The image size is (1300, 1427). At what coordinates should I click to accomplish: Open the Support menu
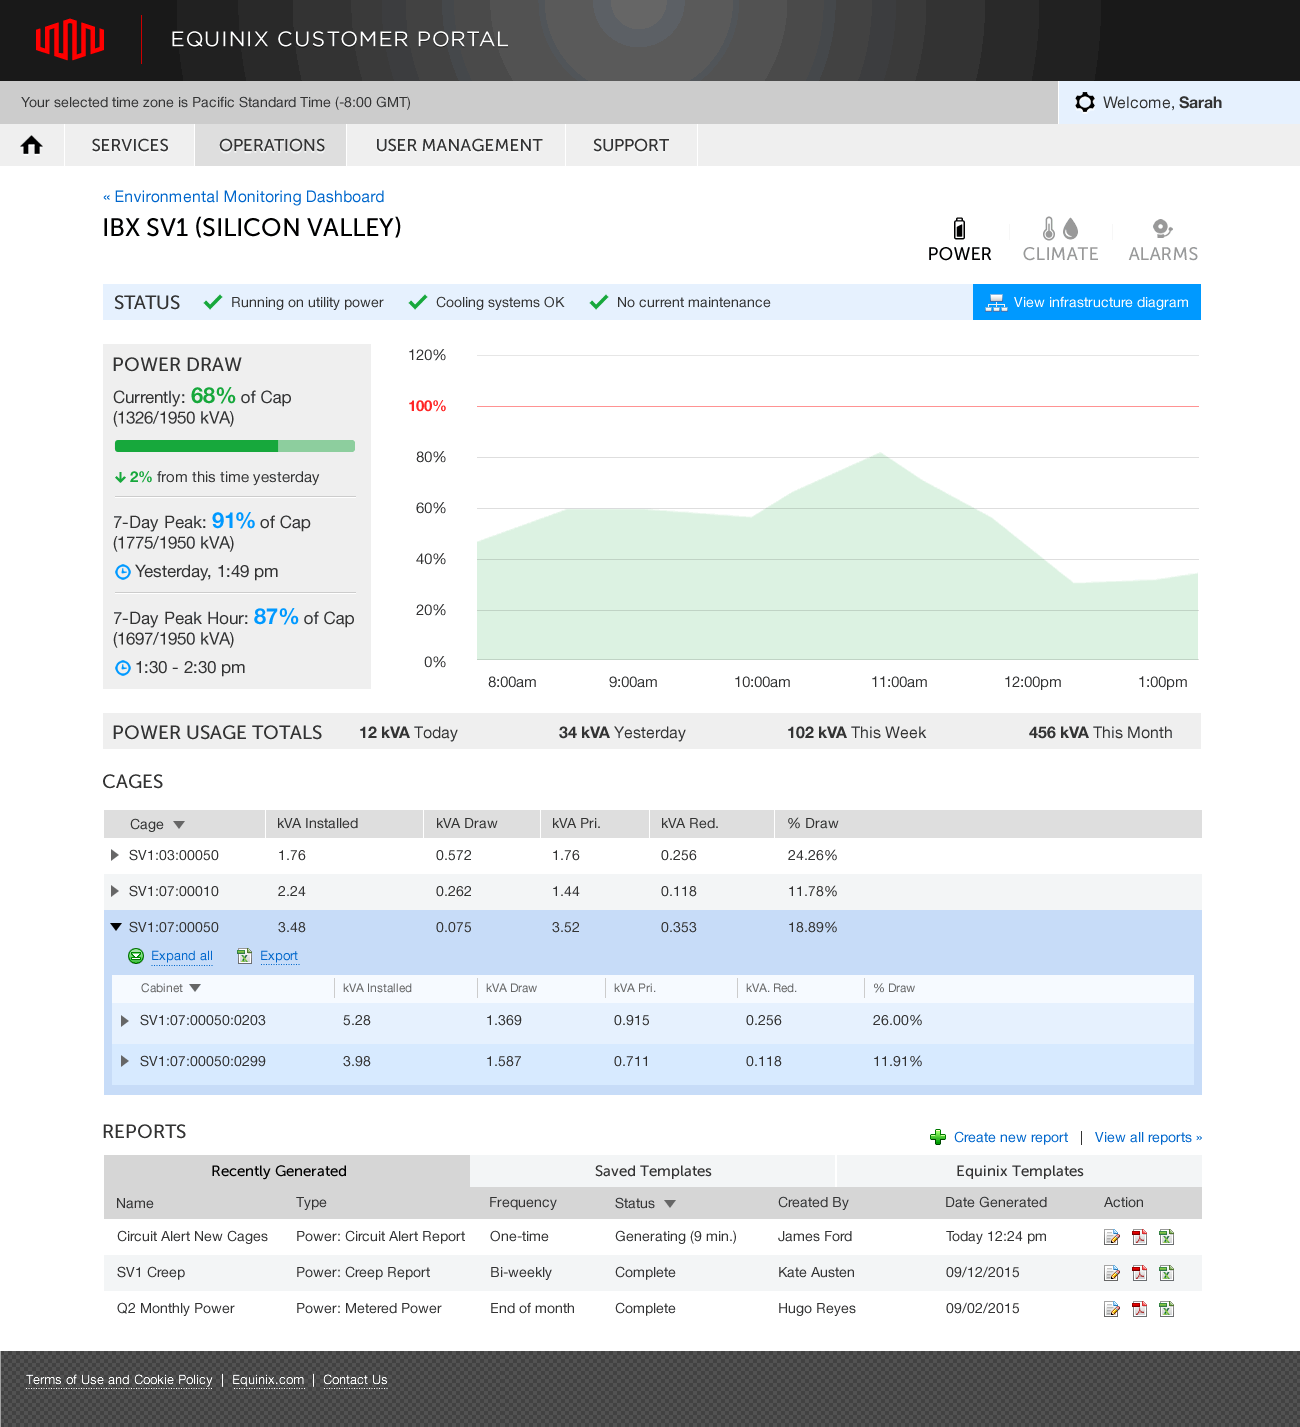coord(631,145)
